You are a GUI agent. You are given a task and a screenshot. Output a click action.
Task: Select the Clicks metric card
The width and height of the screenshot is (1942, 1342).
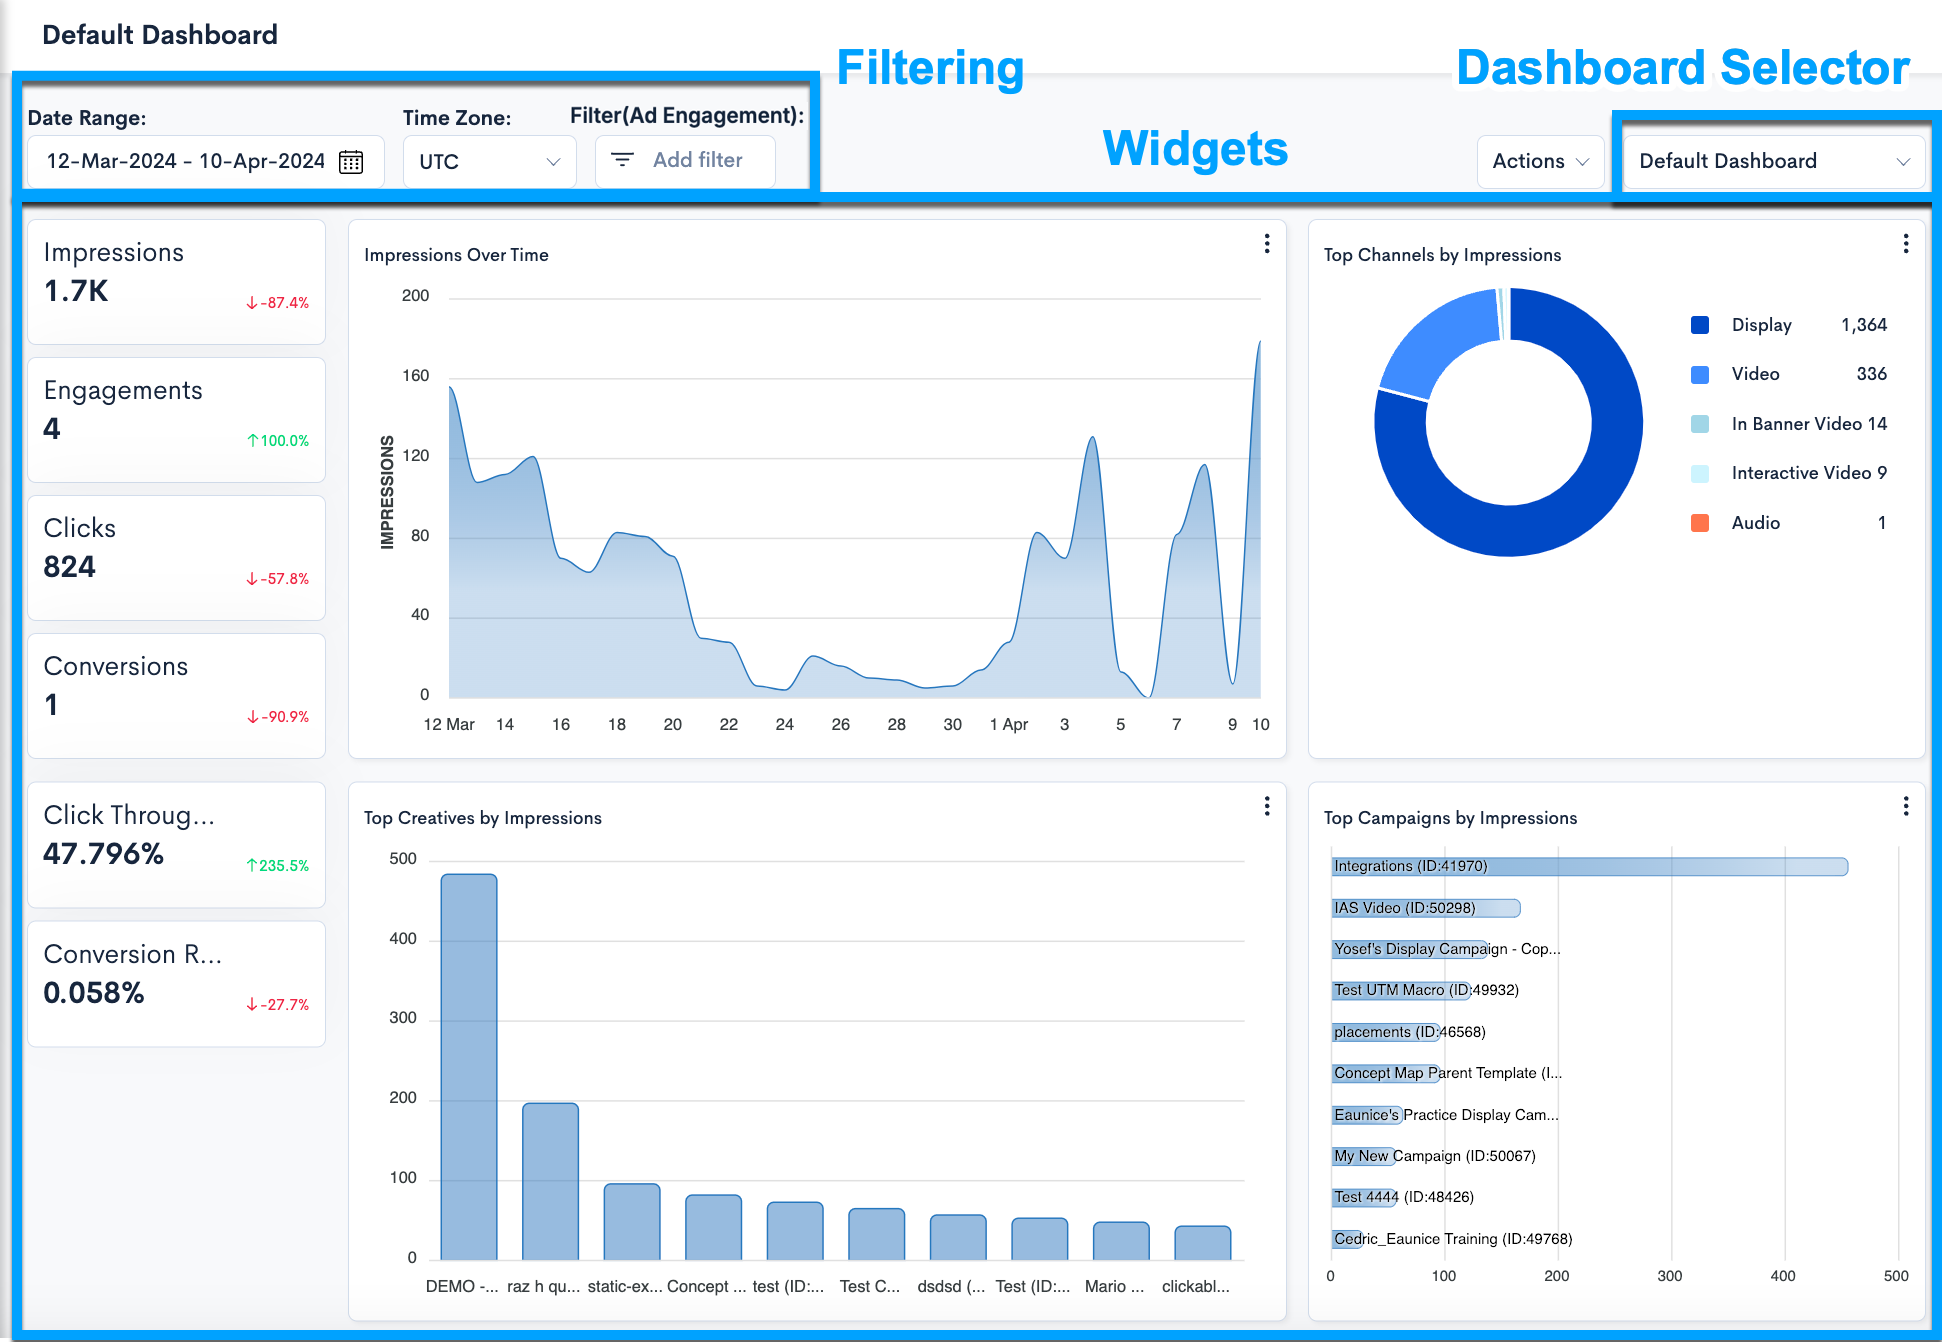(x=177, y=558)
